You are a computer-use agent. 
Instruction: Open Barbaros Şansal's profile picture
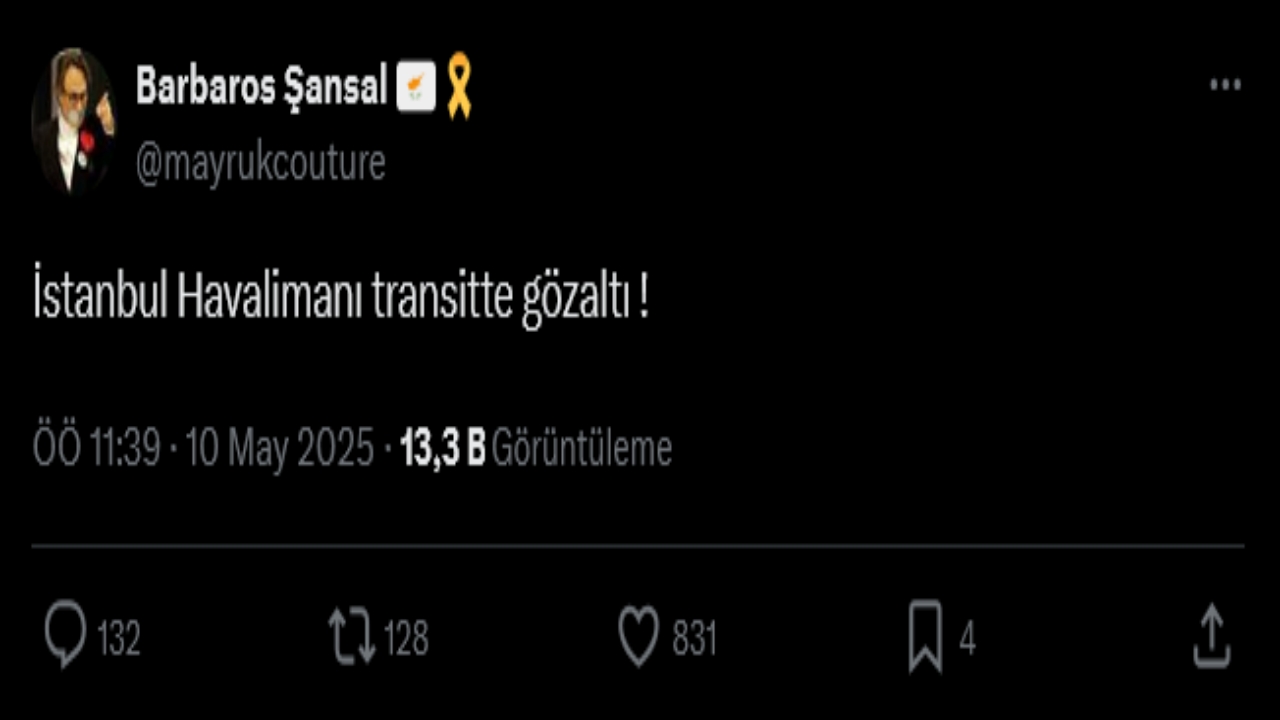pos(73,121)
